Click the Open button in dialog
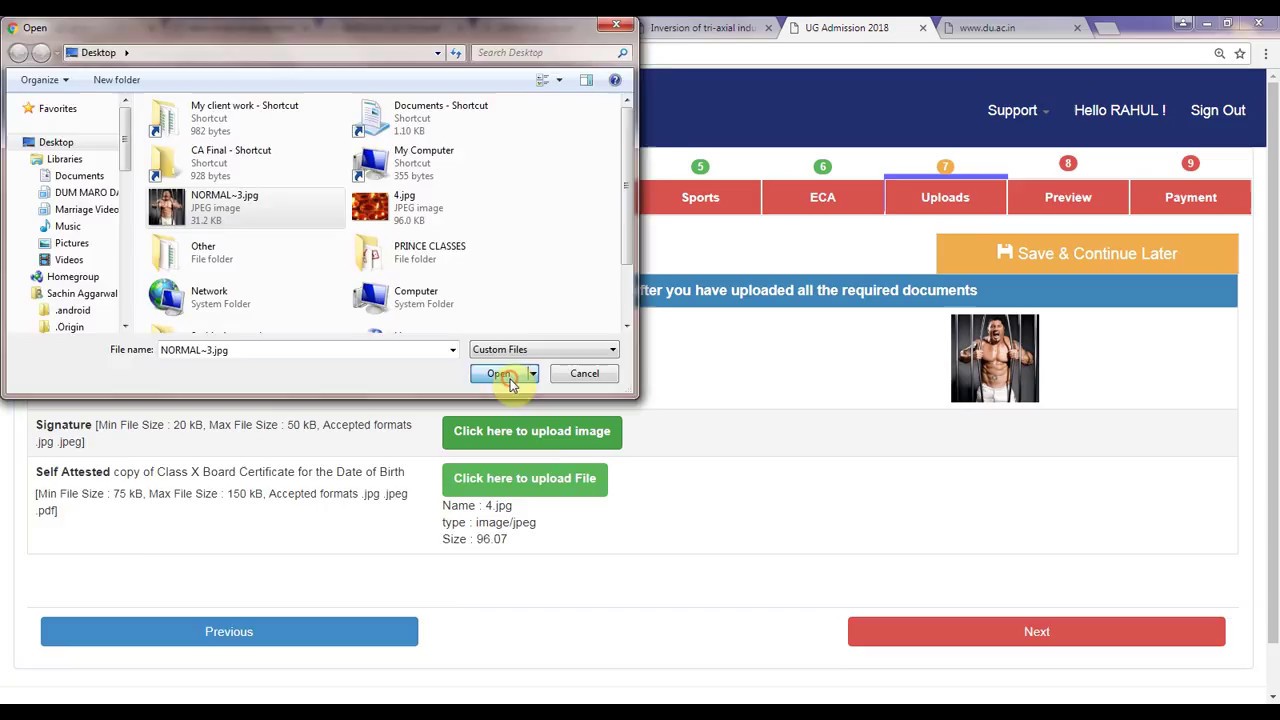This screenshot has width=1280, height=720. coord(499,374)
